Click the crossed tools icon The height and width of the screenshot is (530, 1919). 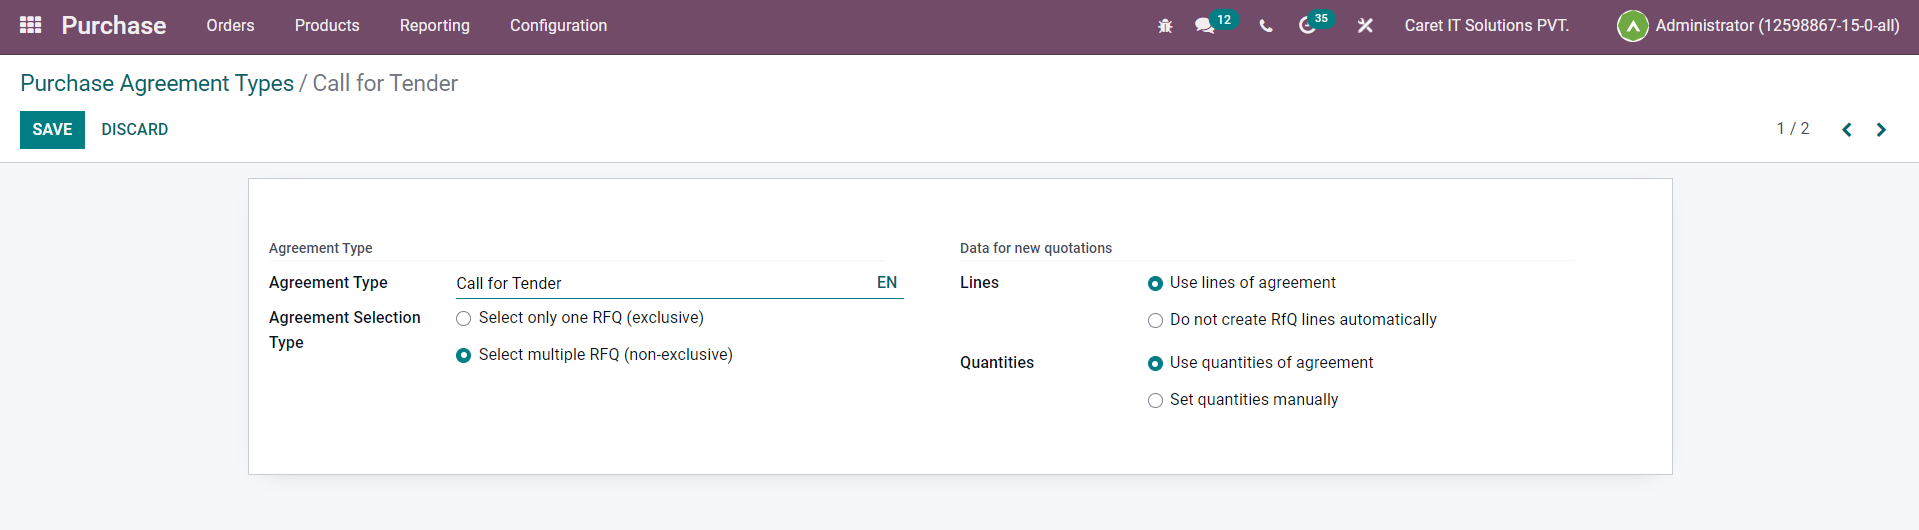tap(1365, 26)
